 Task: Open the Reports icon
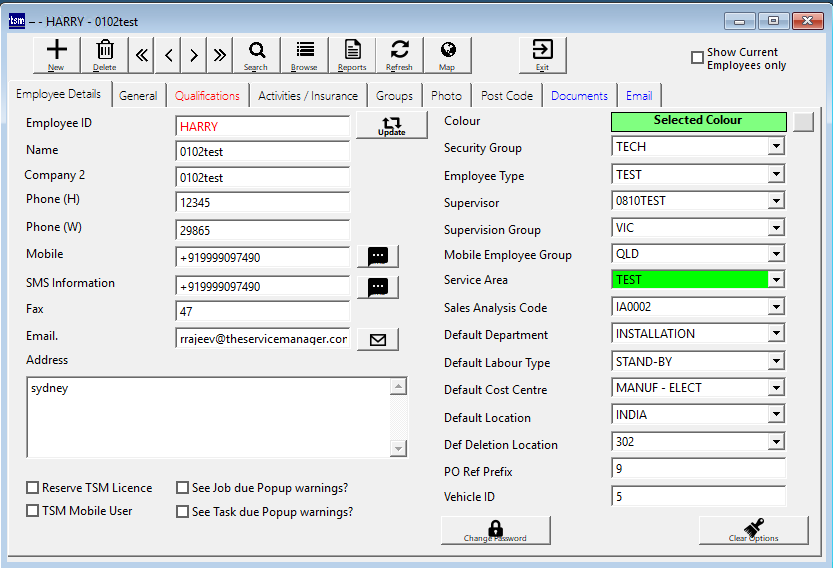pos(352,55)
